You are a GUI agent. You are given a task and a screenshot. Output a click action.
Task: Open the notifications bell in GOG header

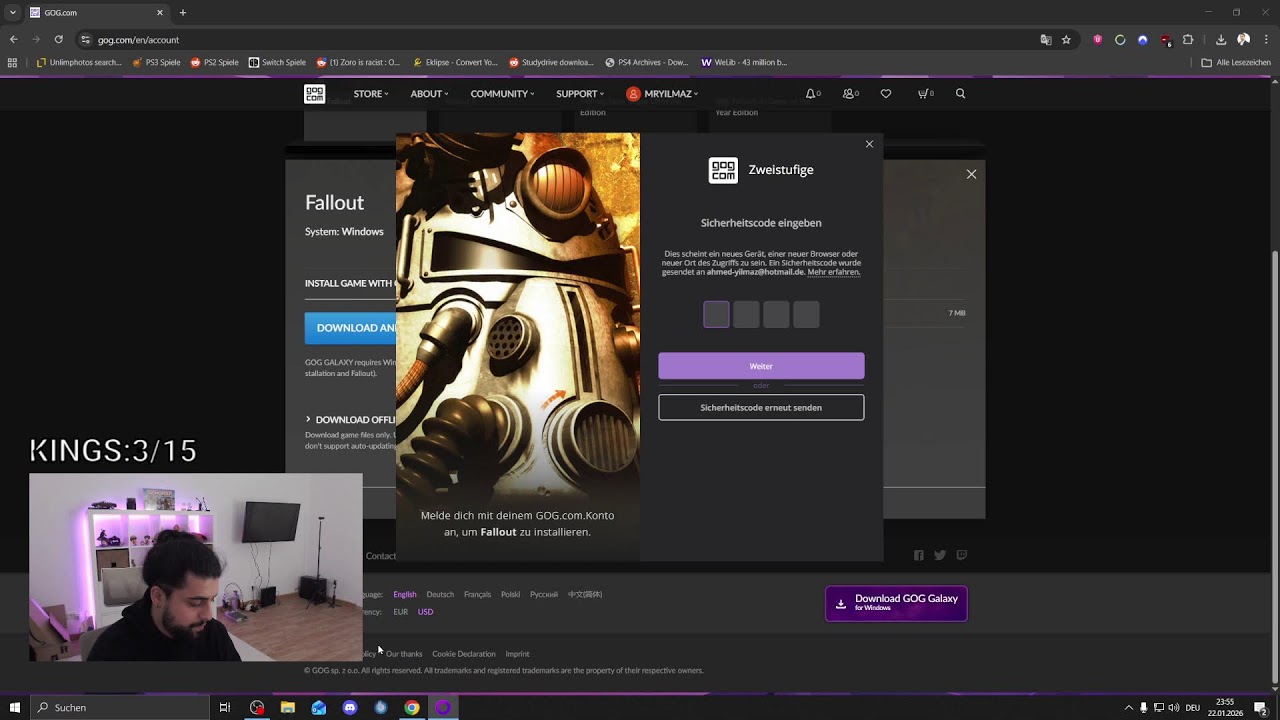[812, 94]
